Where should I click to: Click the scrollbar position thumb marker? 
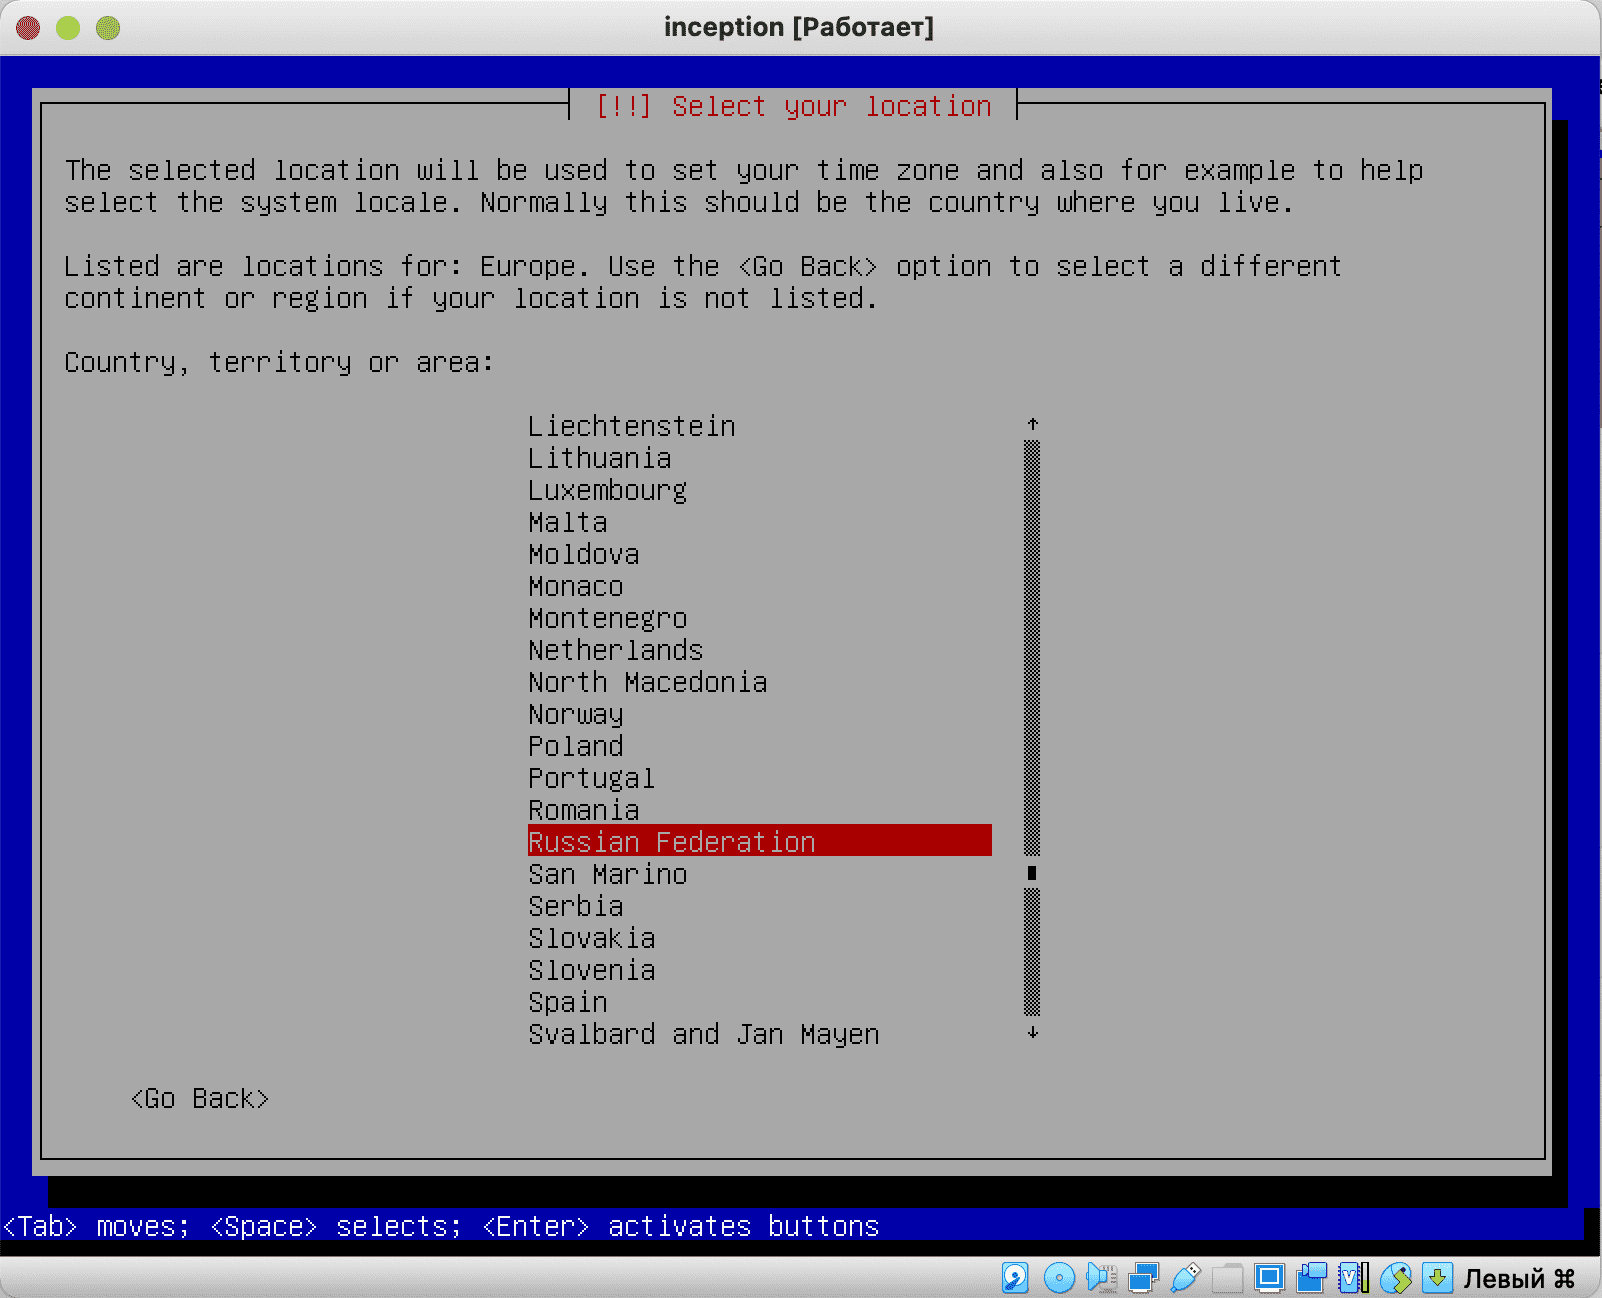click(x=1033, y=873)
